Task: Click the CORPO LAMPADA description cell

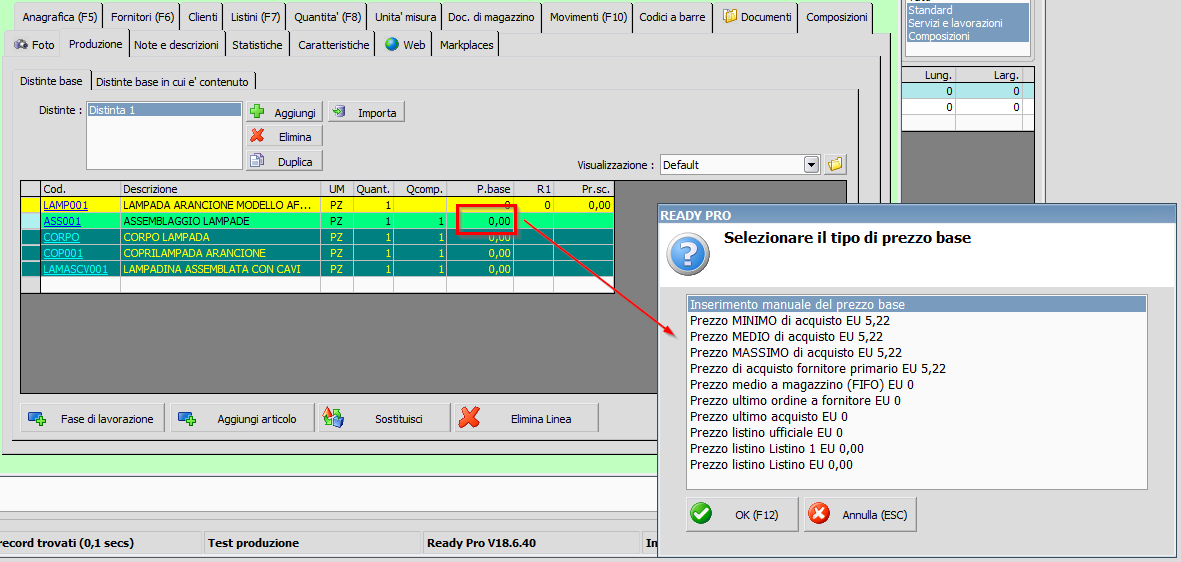Action: 220,237
